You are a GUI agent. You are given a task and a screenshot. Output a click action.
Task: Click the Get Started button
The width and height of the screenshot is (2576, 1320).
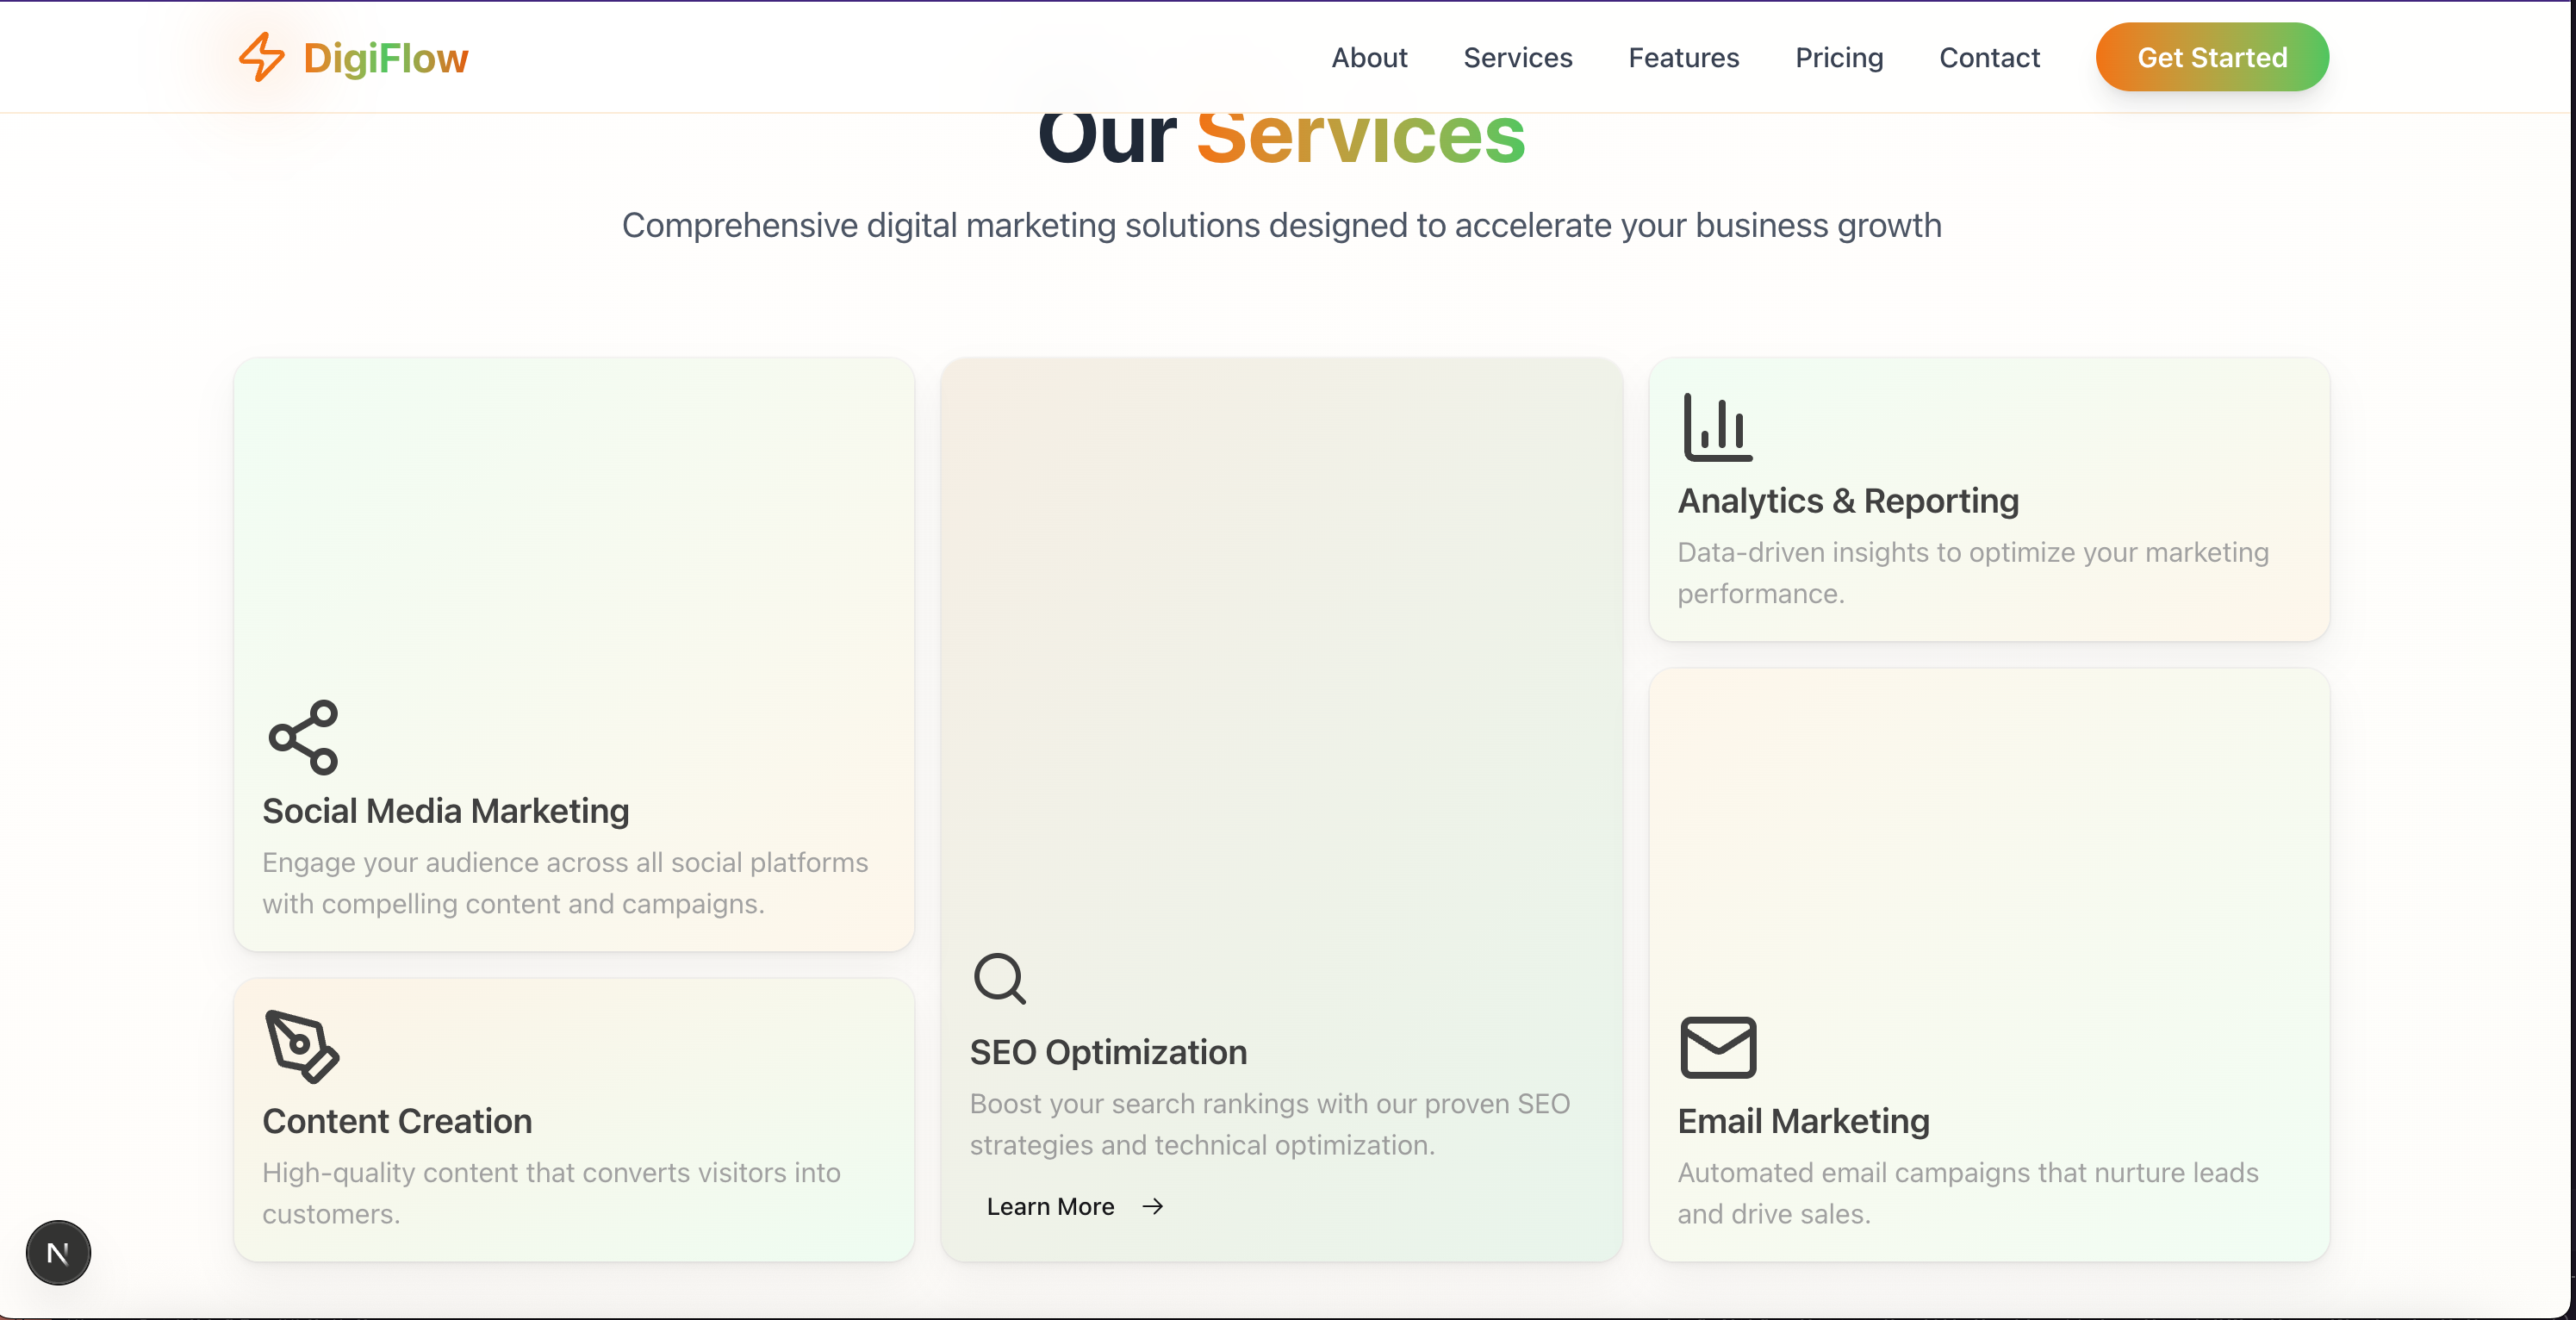[x=2212, y=57]
